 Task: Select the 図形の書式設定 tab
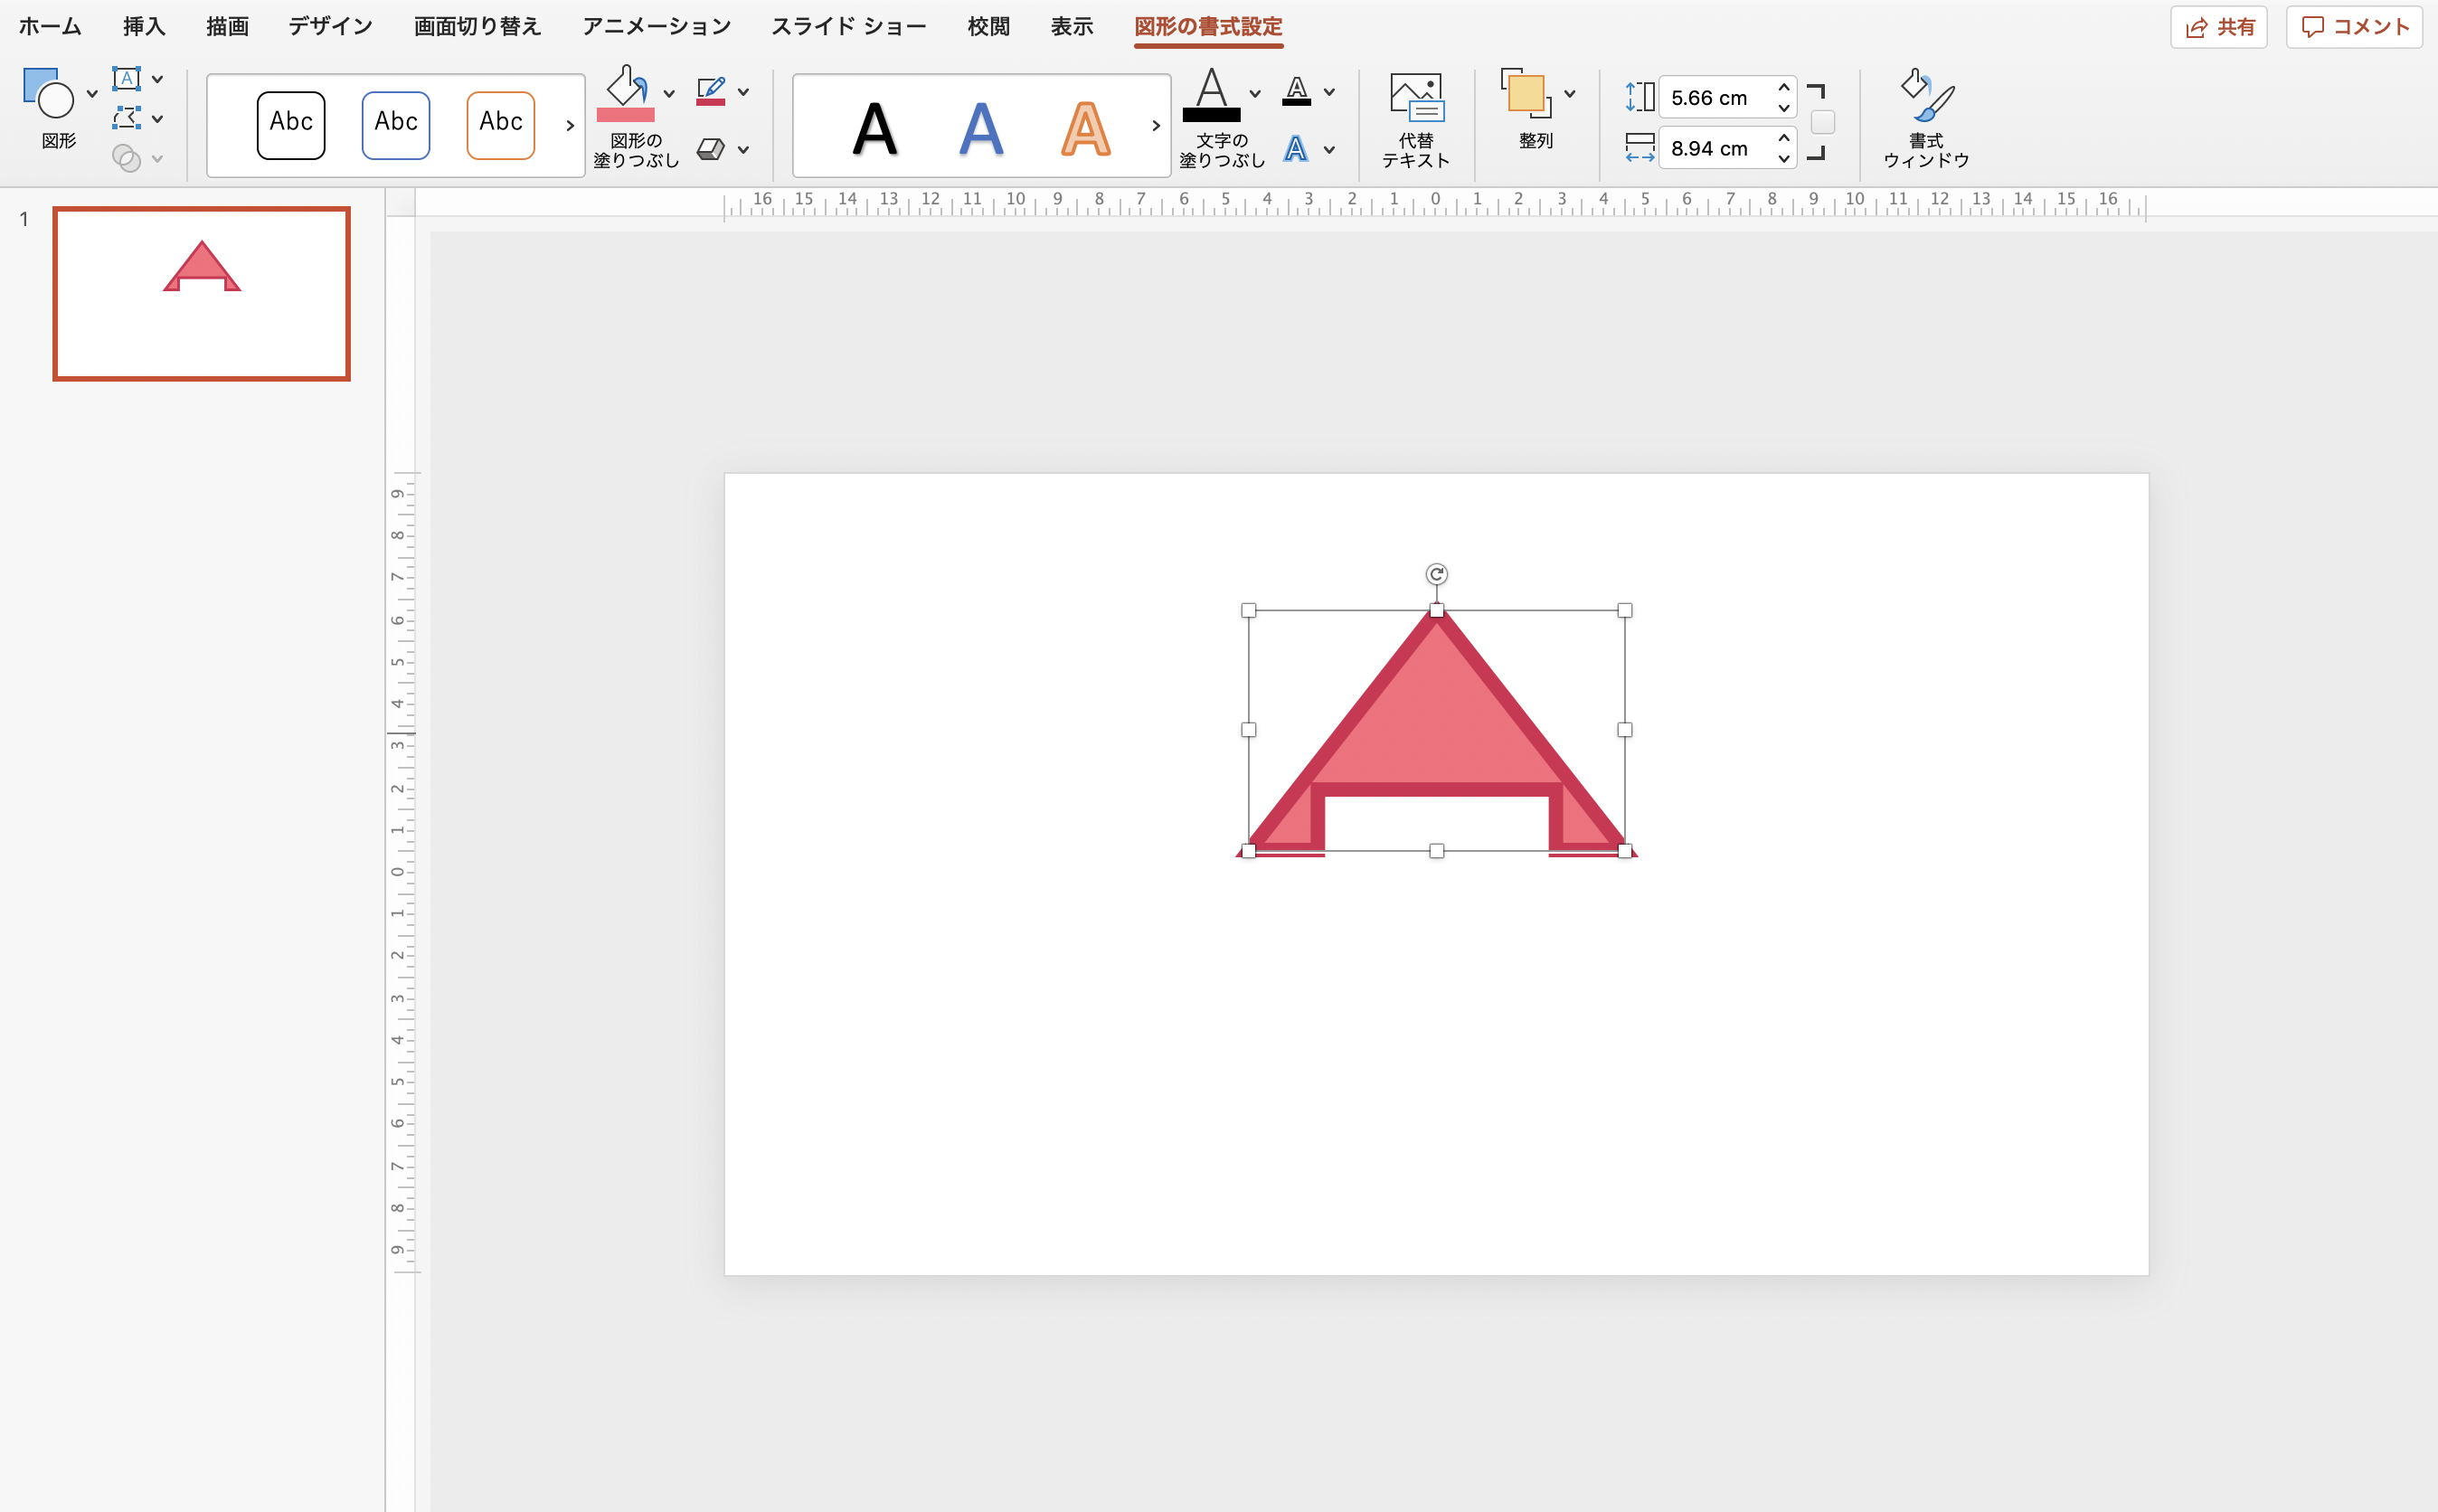pyautogui.click(x=1208, y=26)
